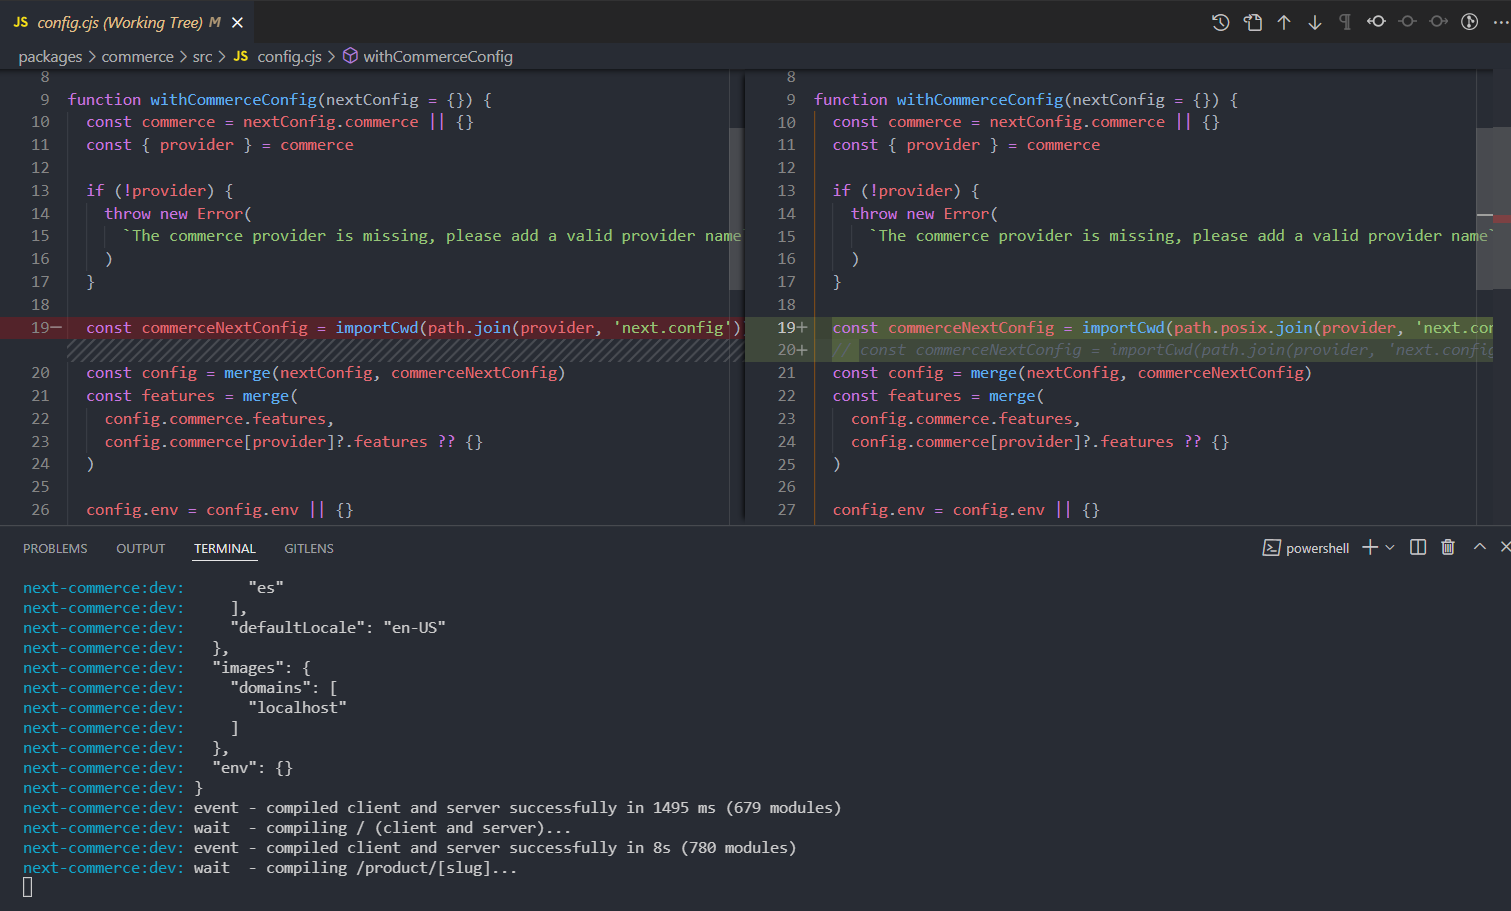
Task: Split the terminal with the split icon
Action: (x=1418, y=547)
